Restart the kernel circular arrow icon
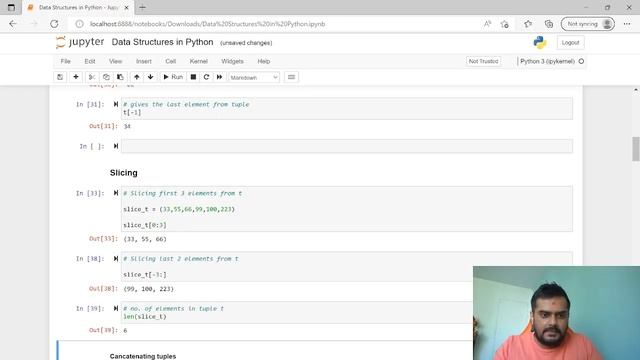The height and width of the screenshot is (360, 640). pyautogui.click(x=207, y=77)
